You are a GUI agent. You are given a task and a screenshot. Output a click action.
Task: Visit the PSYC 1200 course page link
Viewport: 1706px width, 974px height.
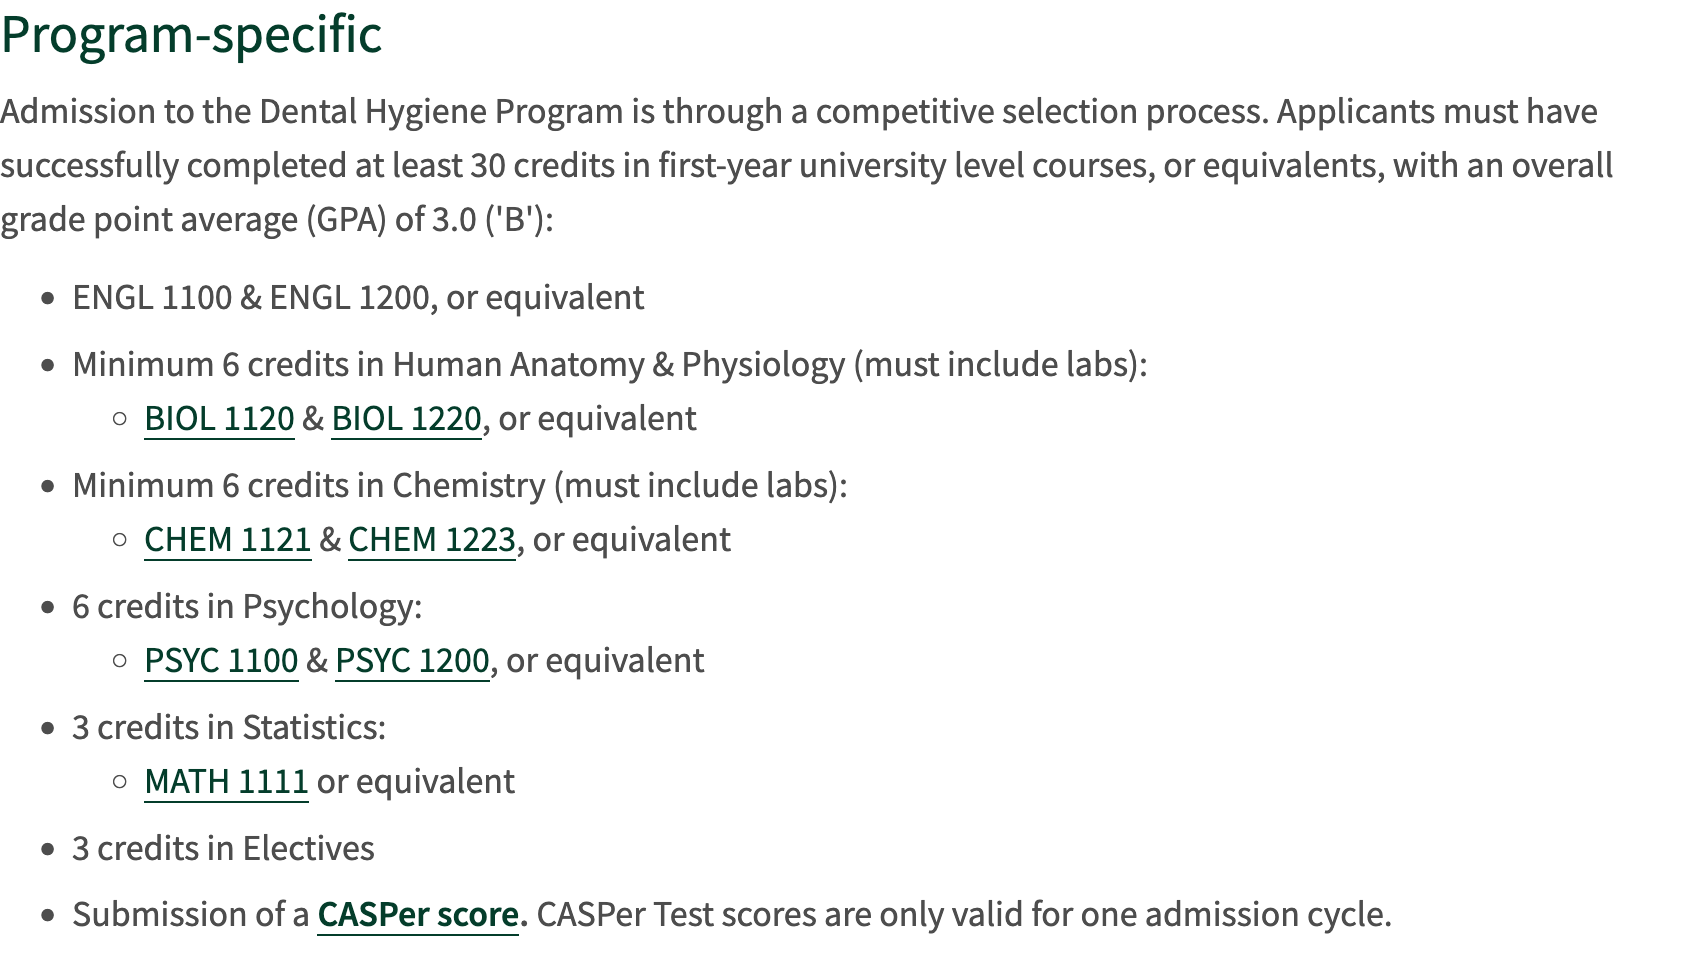(x=412, y=661)
